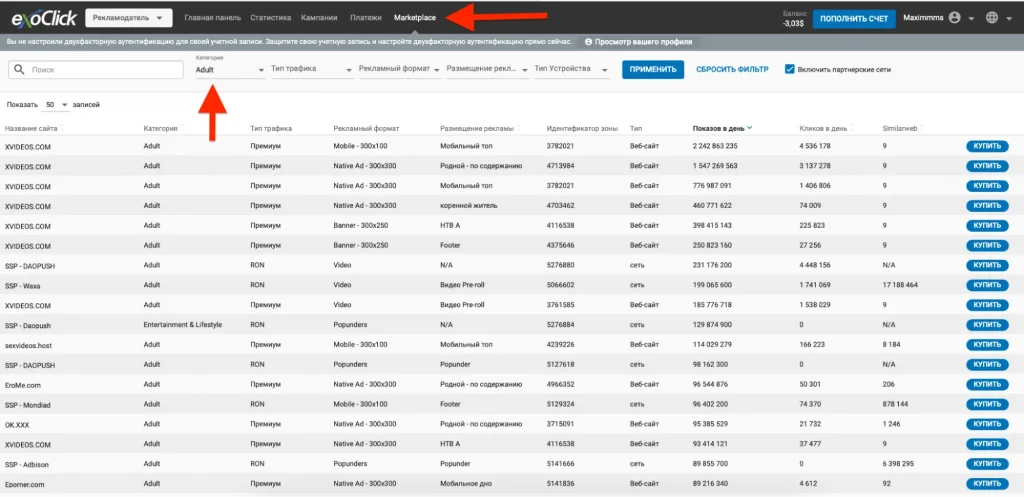The height and width of the screenshot is (497, 1024).
Task: Buy the Eporner.com Native Ad placement
Action: coord(987,484)
